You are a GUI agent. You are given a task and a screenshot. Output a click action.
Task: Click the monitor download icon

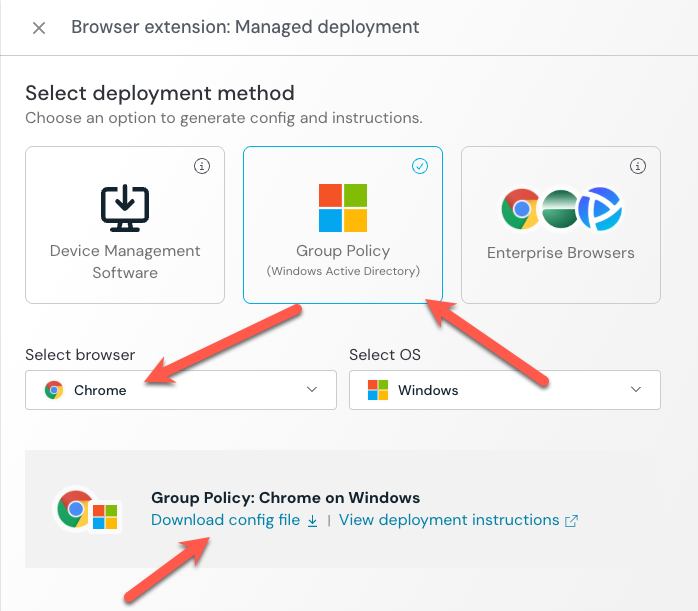coord(125,208)
